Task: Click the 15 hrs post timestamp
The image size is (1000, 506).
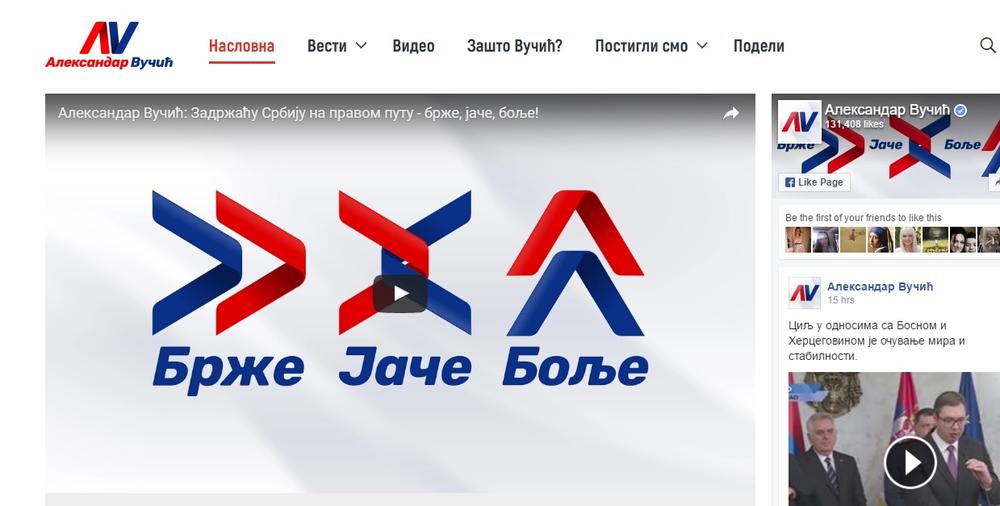Action: click(x=840, y=300)
